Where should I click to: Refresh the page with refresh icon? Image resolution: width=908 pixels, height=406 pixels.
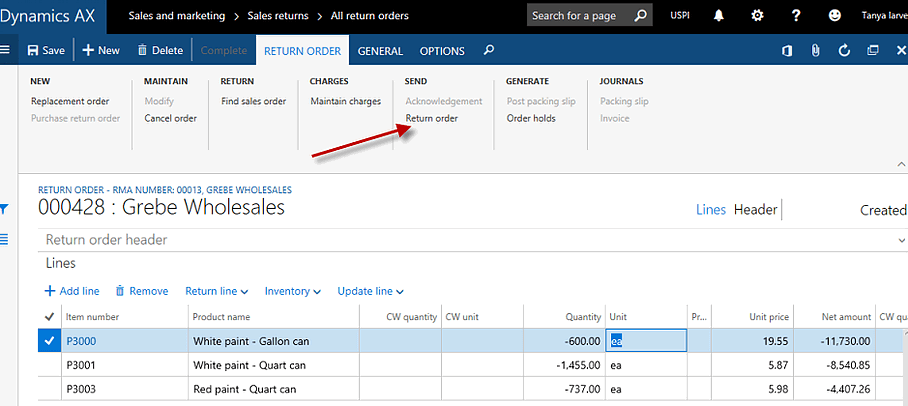click(844, 50)
